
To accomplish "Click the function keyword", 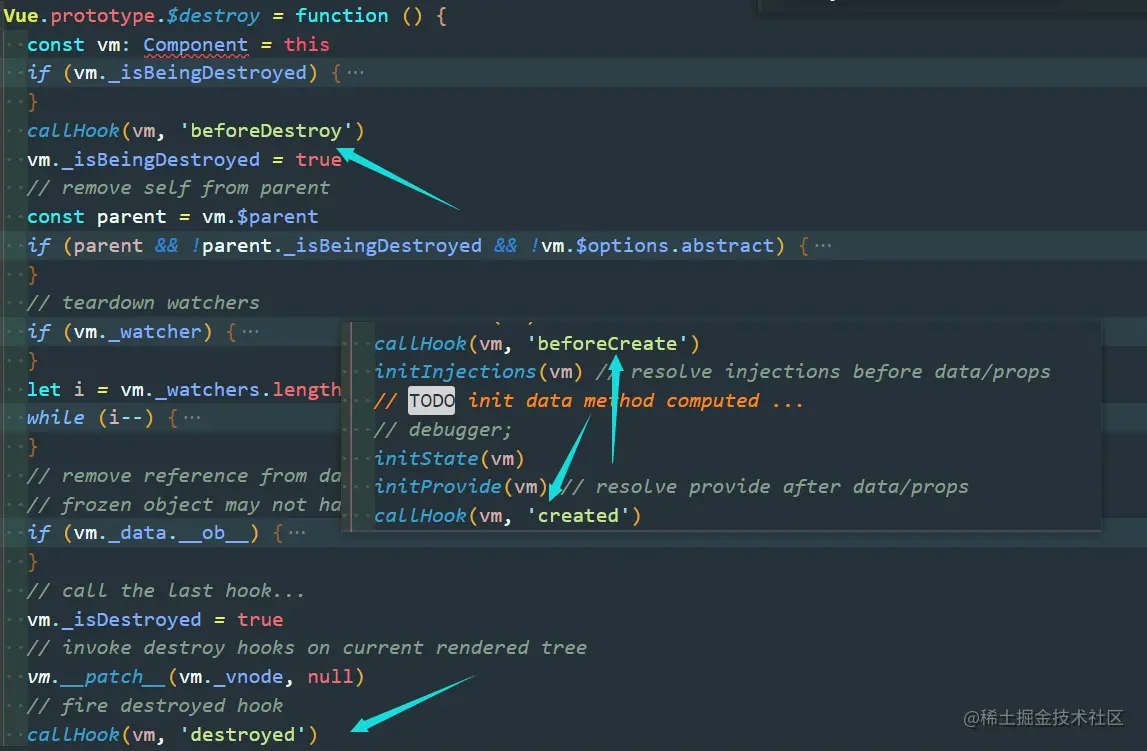I will tap(342, 15).
